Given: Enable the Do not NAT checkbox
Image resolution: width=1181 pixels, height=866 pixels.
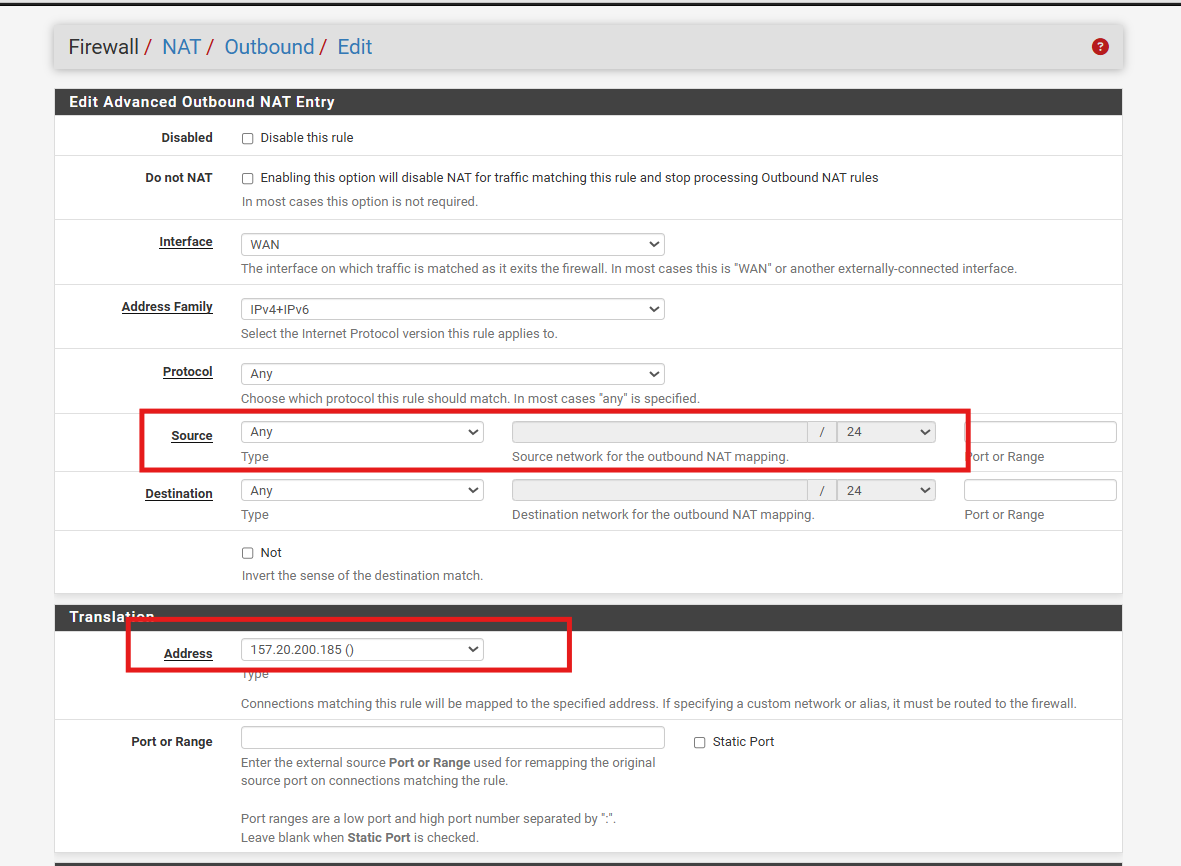Looking at the screenshot, I should coord(248,178).
